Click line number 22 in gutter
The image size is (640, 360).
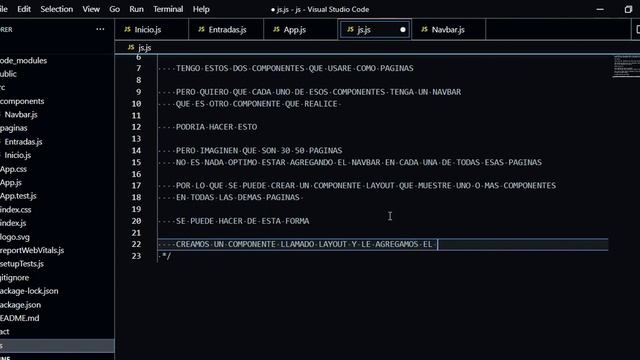[x=136, y=244]
